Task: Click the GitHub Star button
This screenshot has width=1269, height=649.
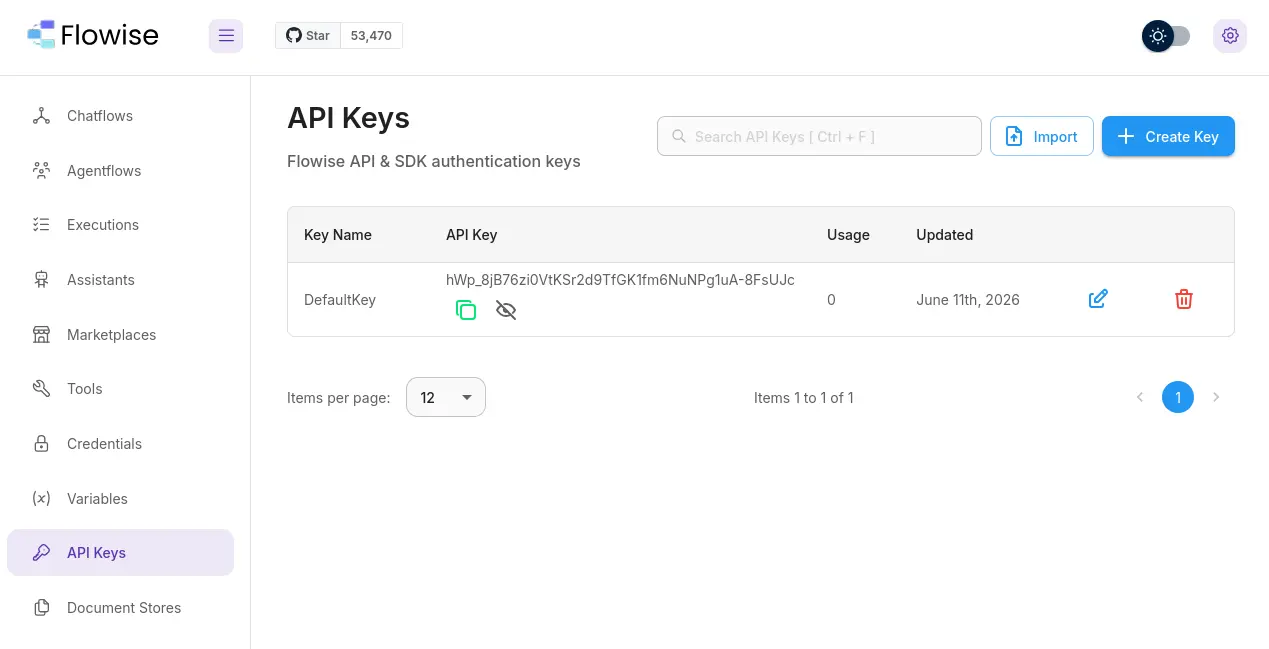Action: coord(308,36)
